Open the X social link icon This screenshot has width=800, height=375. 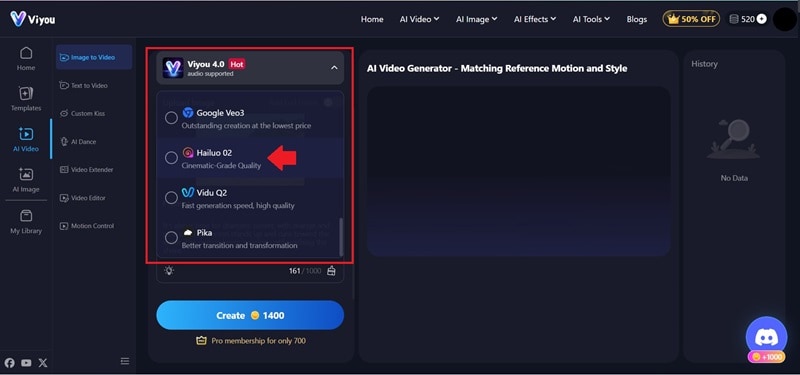pos(43,362)
